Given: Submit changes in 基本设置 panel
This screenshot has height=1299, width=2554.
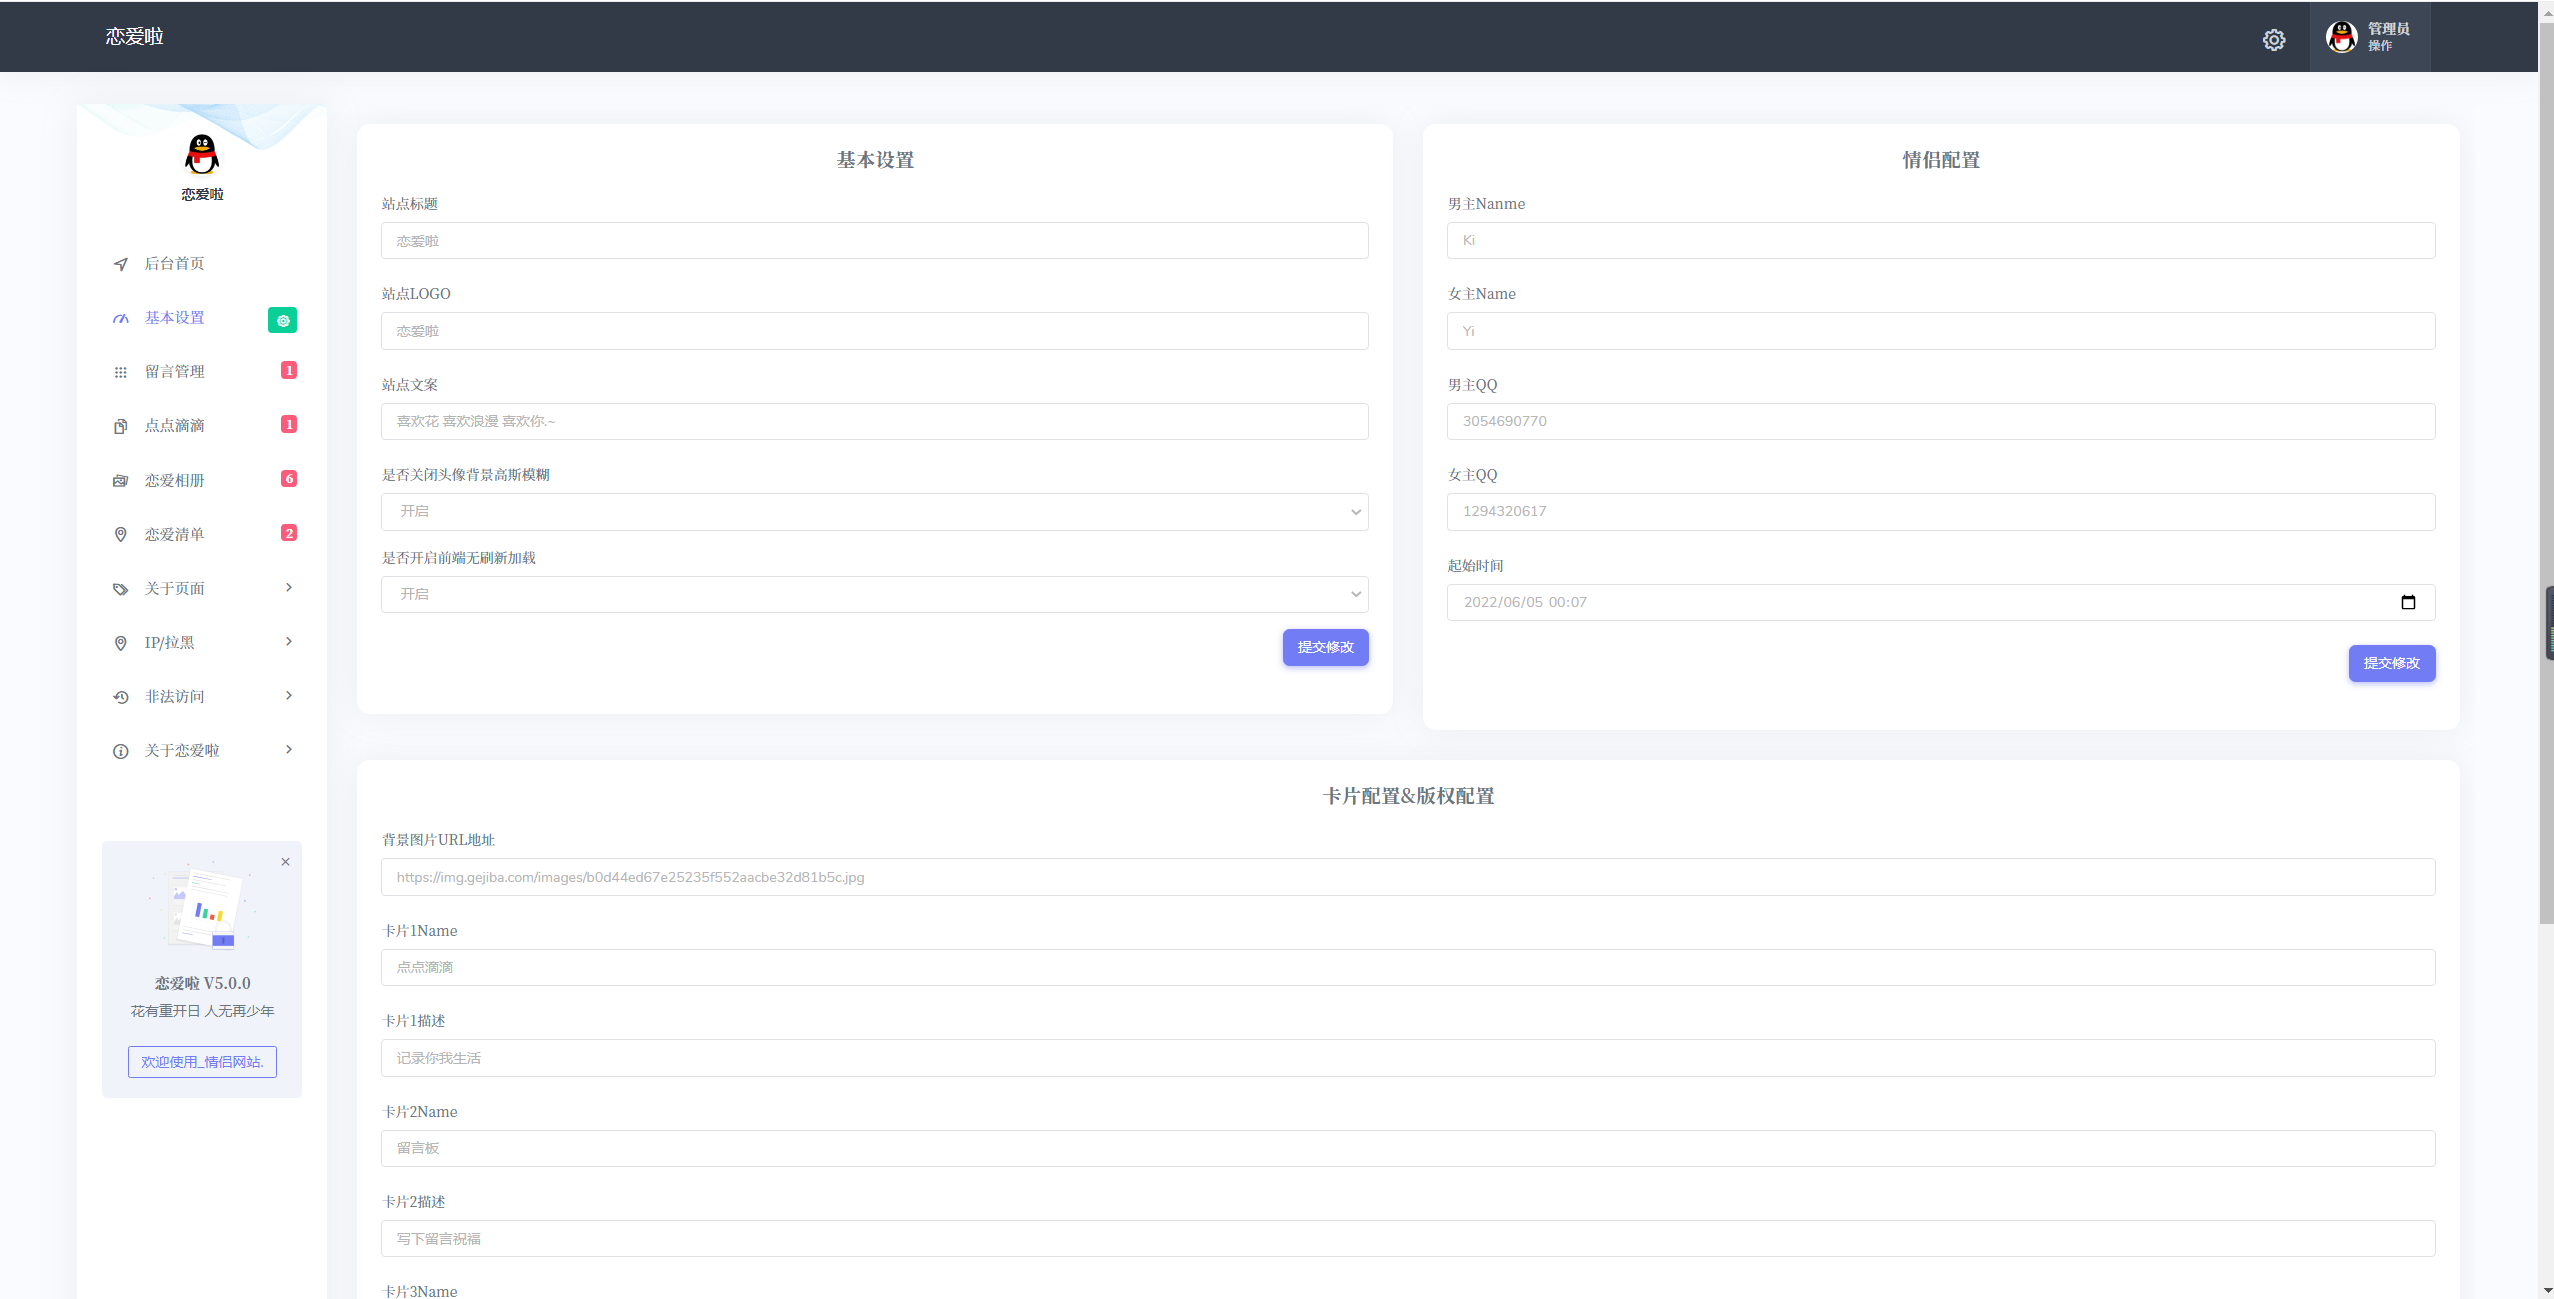Looking at the screenshot, I should 1324,647.
